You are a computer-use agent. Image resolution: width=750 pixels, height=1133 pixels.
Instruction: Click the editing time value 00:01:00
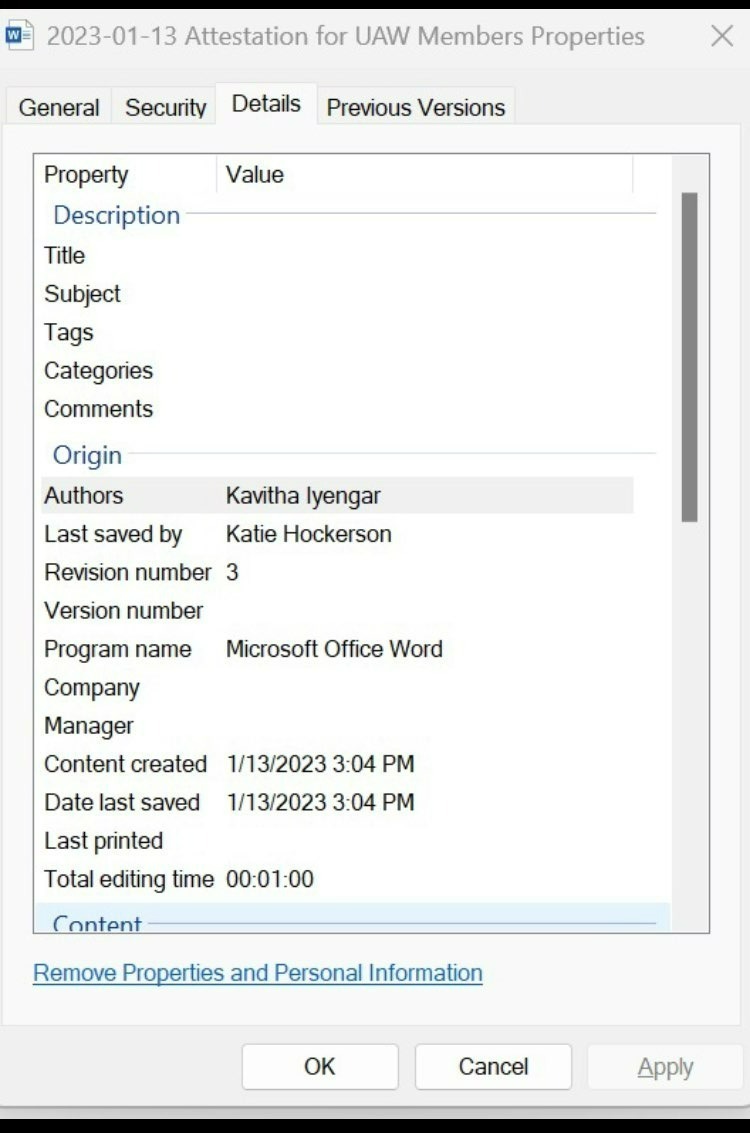[270, 879]
